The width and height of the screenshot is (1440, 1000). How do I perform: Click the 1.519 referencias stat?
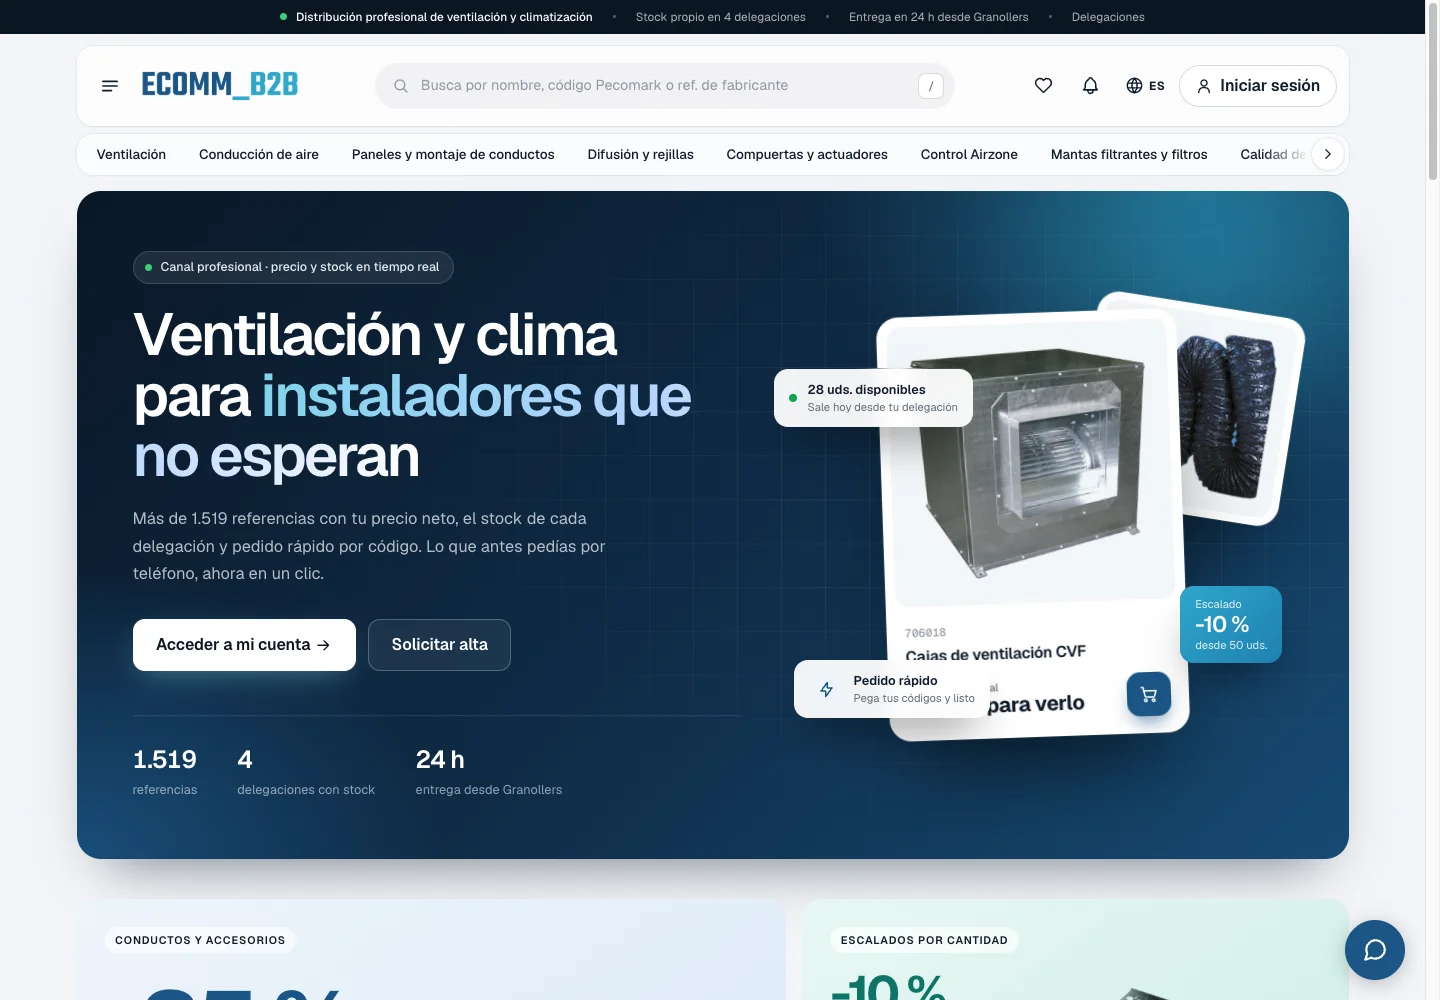coord(165,772)
